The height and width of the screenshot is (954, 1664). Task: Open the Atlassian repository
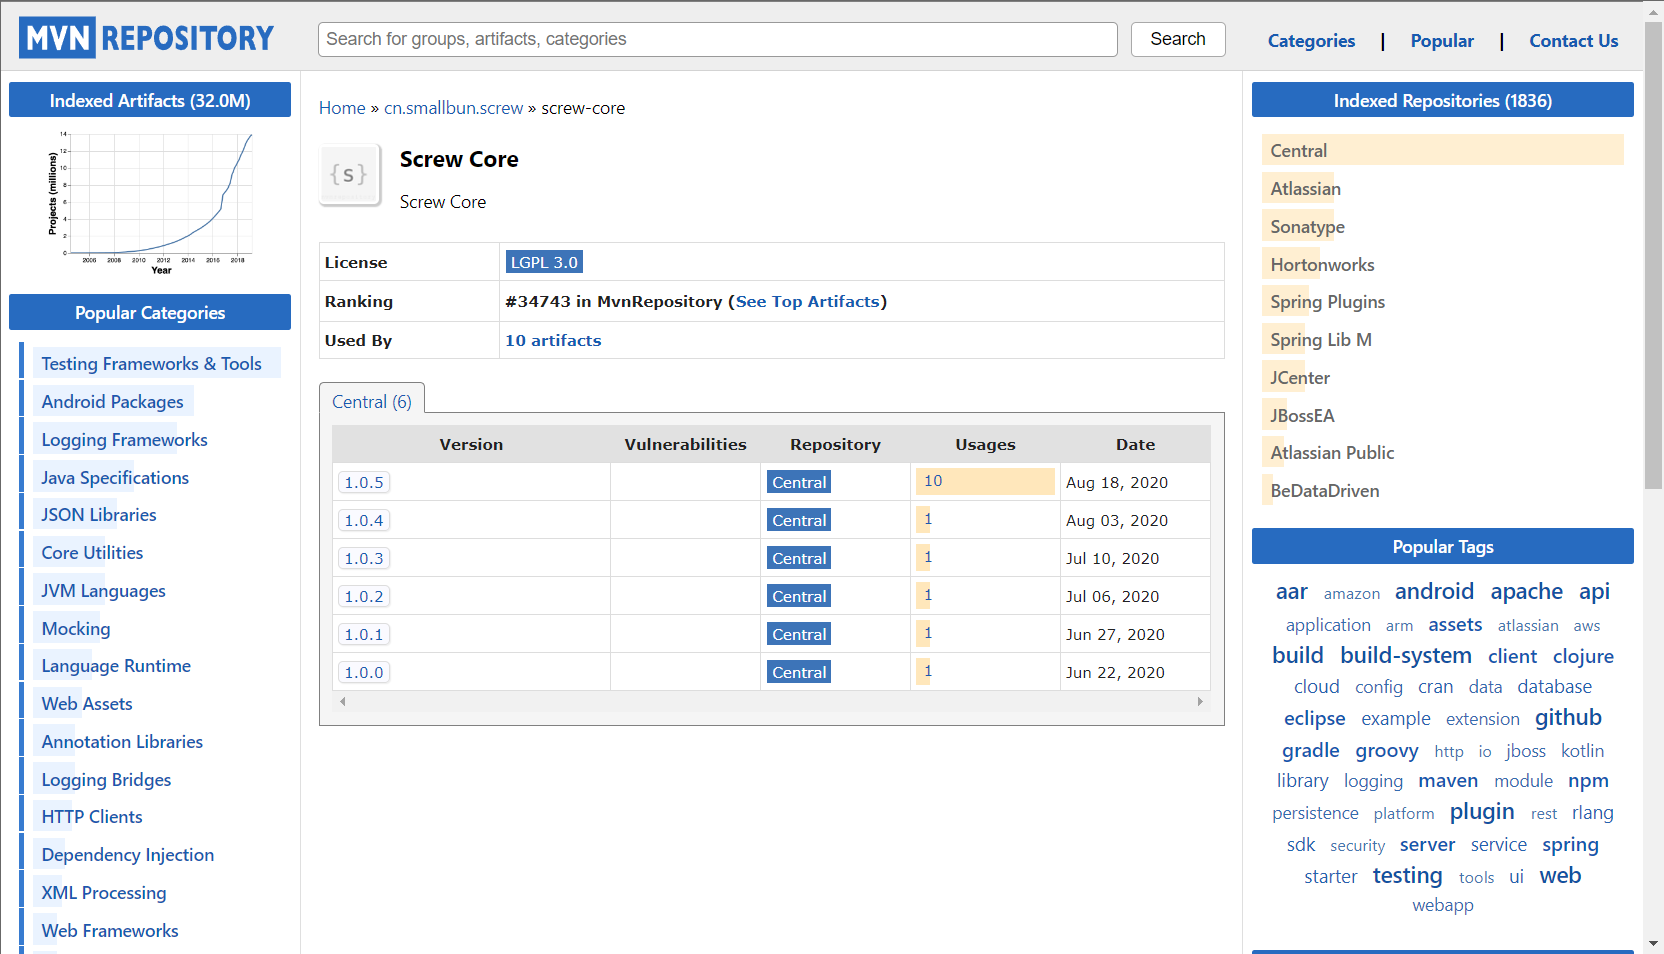1305,189
